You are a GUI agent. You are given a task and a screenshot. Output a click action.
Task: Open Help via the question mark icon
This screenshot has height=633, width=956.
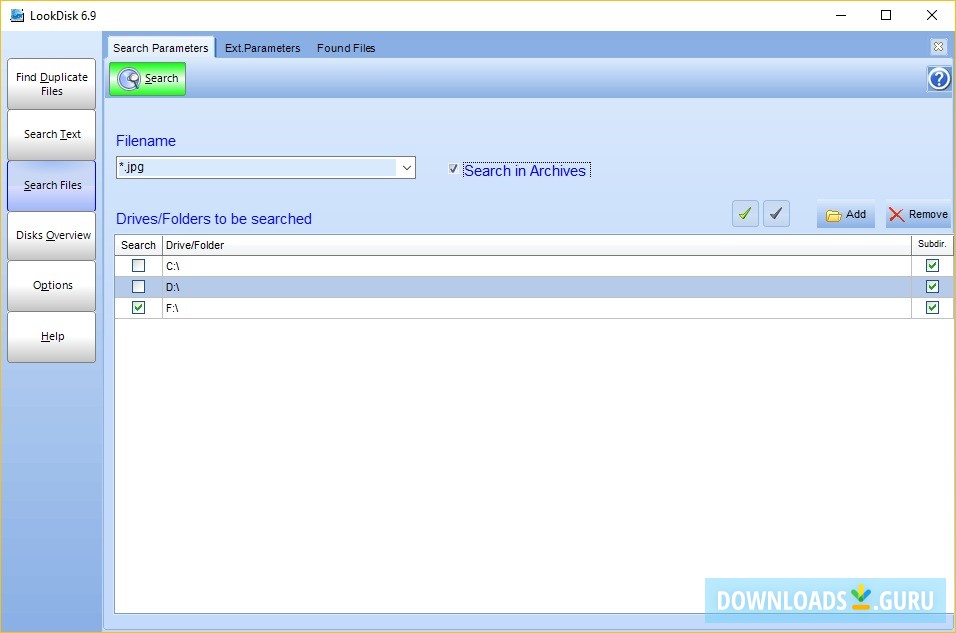pos(938,78)
